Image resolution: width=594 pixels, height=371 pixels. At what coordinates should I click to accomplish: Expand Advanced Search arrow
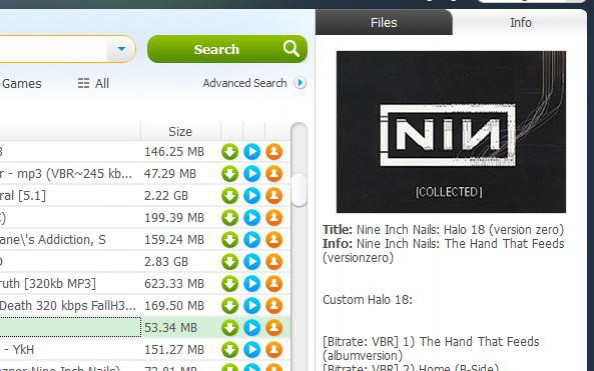300,83
